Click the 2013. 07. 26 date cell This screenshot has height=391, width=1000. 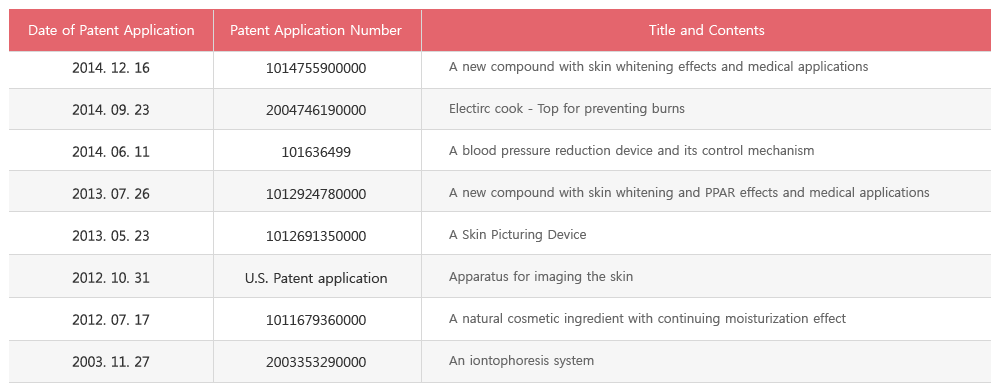click(x=111, y=193)
